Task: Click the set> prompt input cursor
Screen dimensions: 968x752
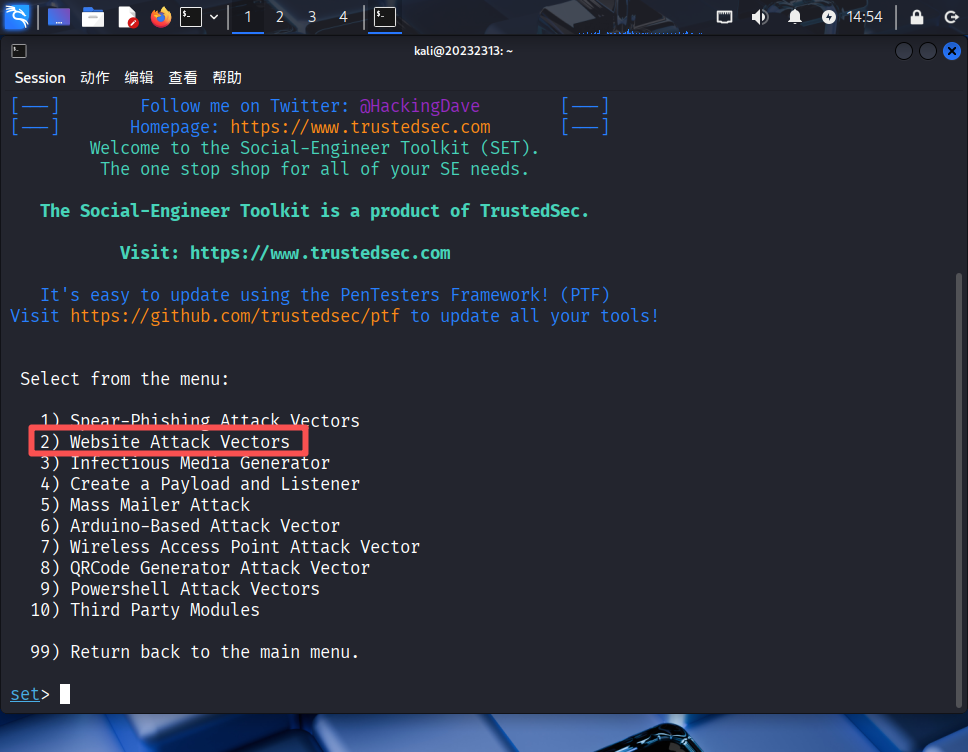Action: point(65,694)
